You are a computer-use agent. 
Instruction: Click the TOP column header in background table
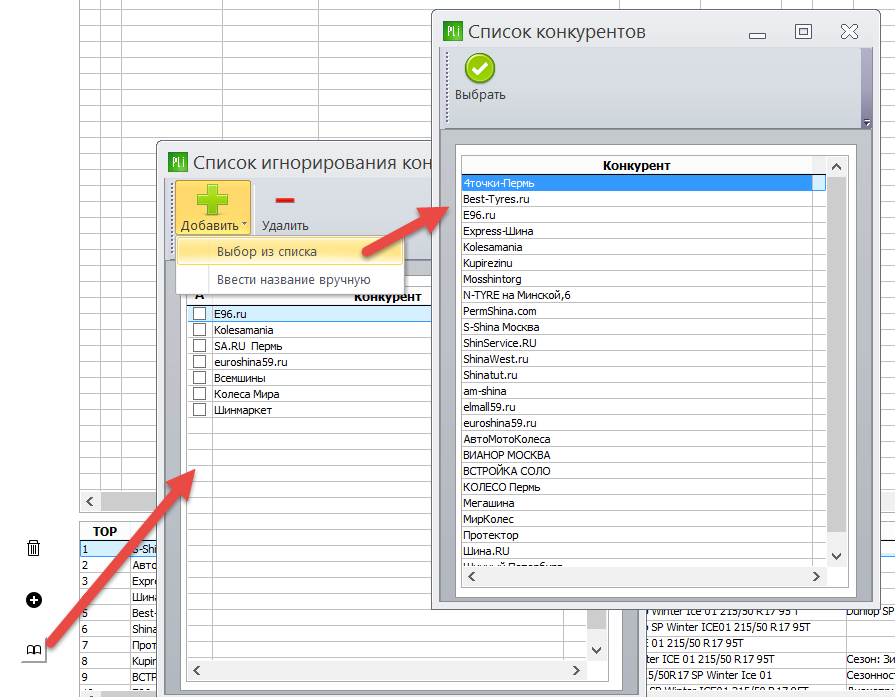point(104,531)
